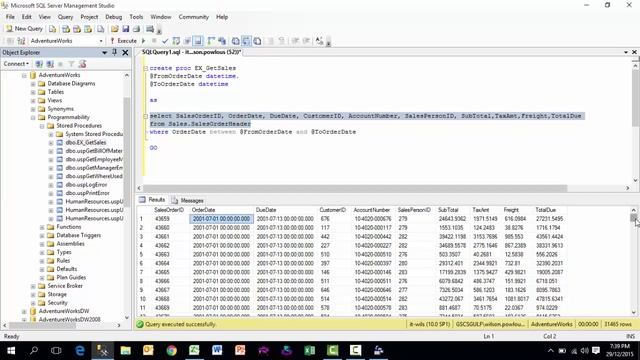Click the query editor horizontal scrollbar
Viewport: 640px width, 360px height.
(355, 188)
